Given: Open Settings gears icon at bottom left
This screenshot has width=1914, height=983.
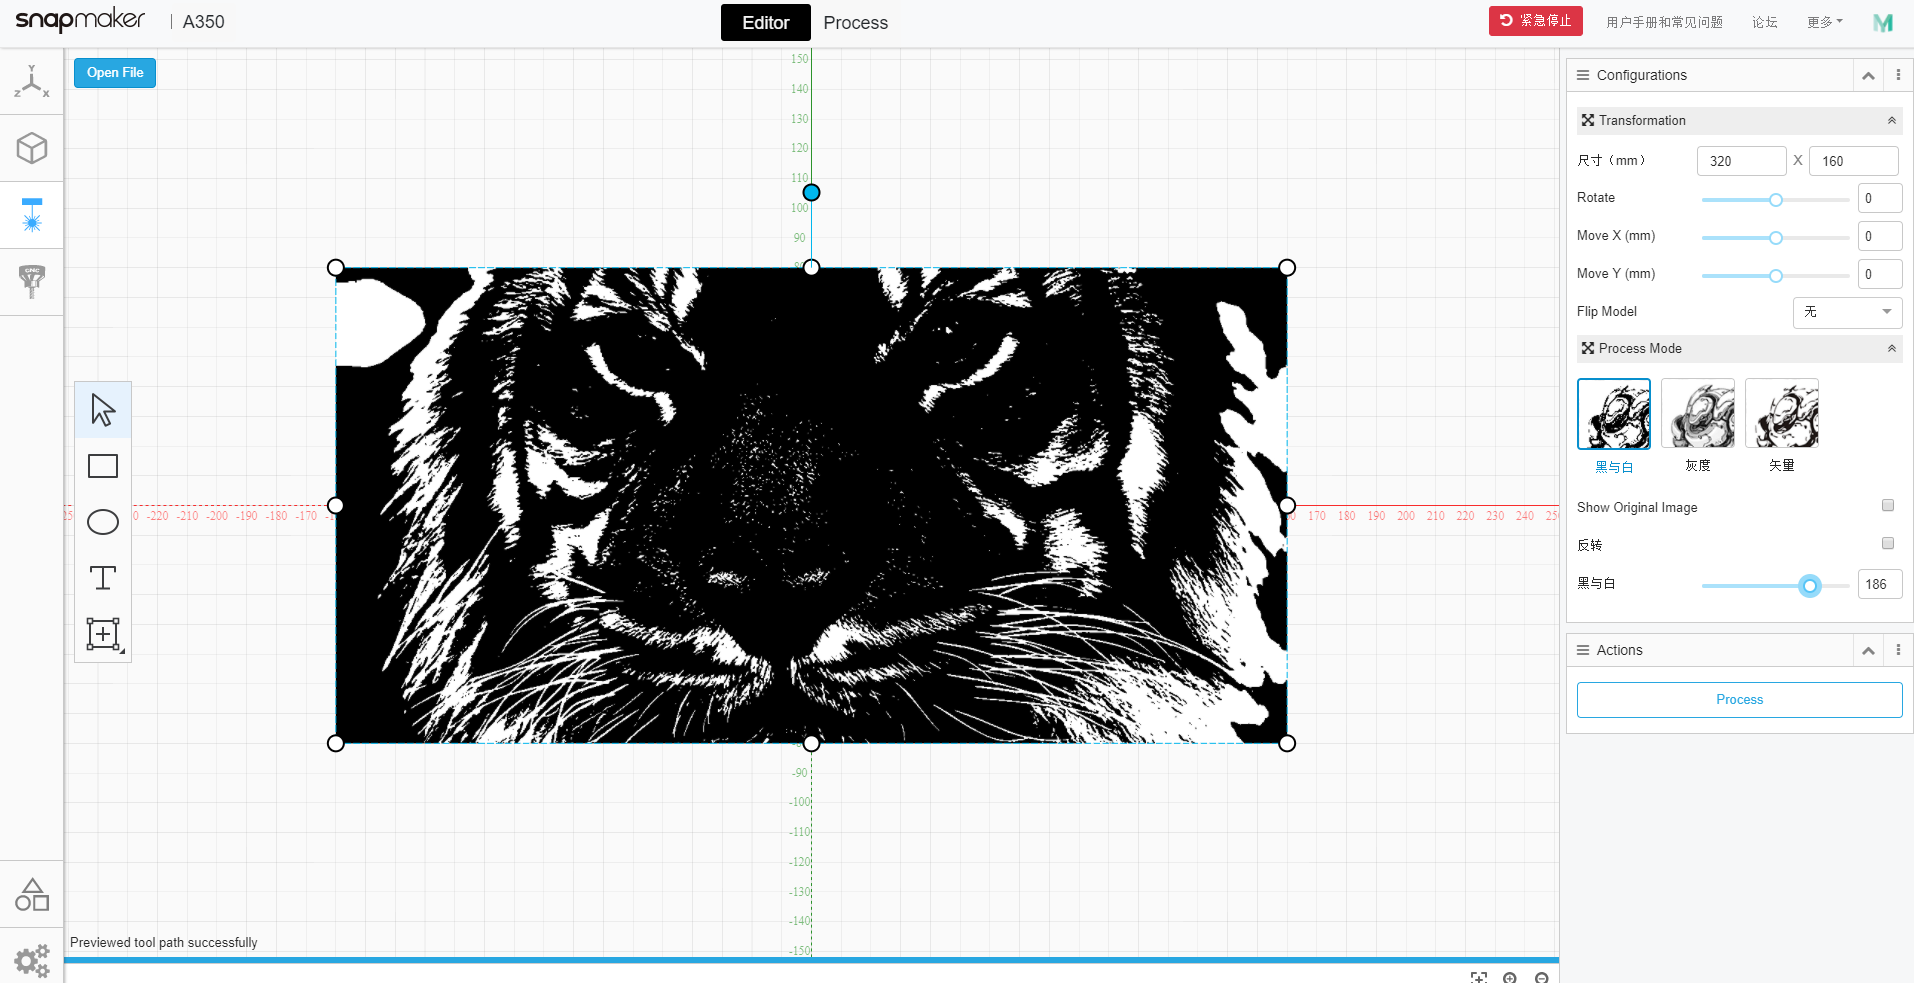Looking at the screenshot, I should click(x=32, y=961).
